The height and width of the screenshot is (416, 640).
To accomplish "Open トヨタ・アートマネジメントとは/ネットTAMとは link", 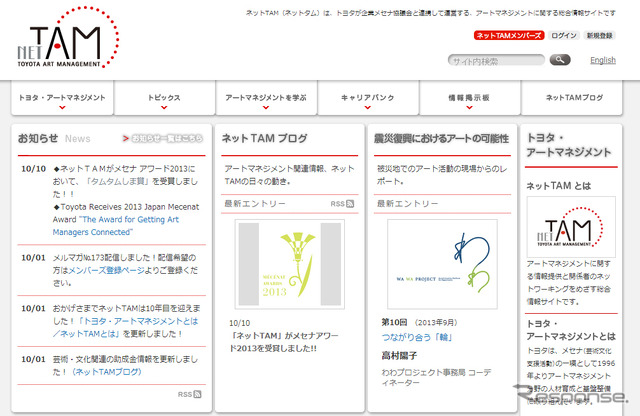I will tap(126, 327).
